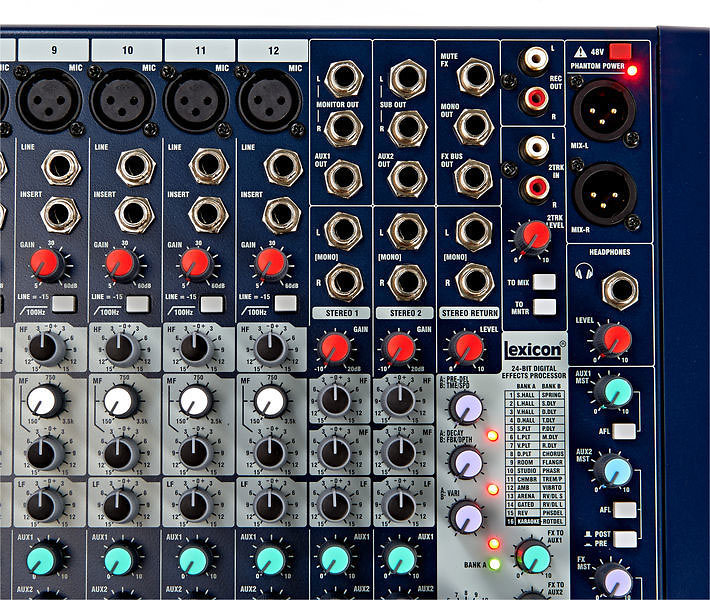Click the FX TO AUX1 teal knob

click(535, 558)
